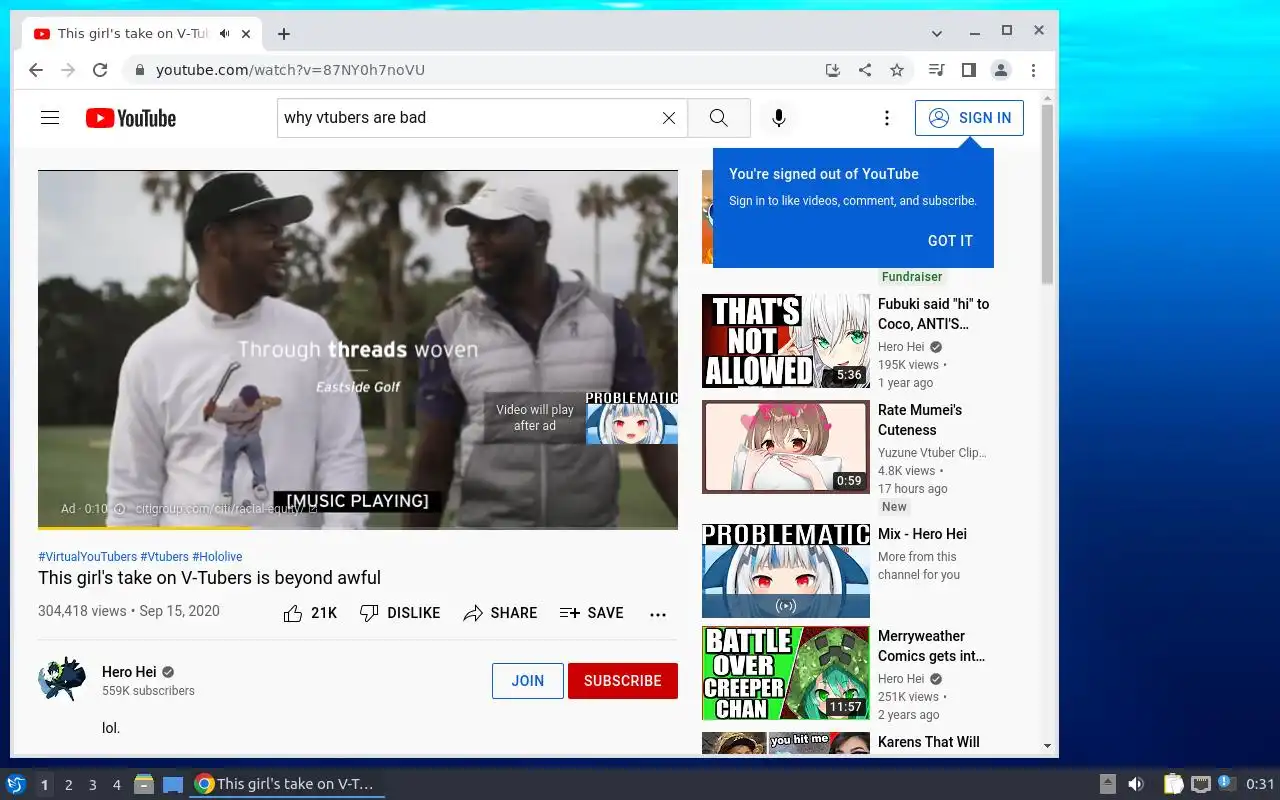Viewport: 1280px width, 800px height.
Task: Click the video player area
Action: click(358, 349)
